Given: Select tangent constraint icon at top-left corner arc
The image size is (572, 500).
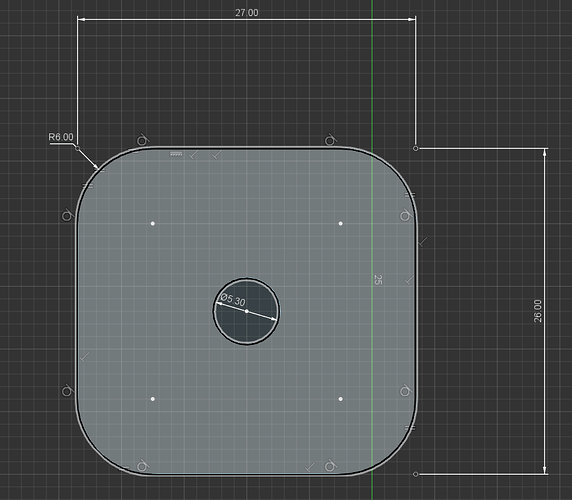Looking at the screenshot, I should click(143, 140).
